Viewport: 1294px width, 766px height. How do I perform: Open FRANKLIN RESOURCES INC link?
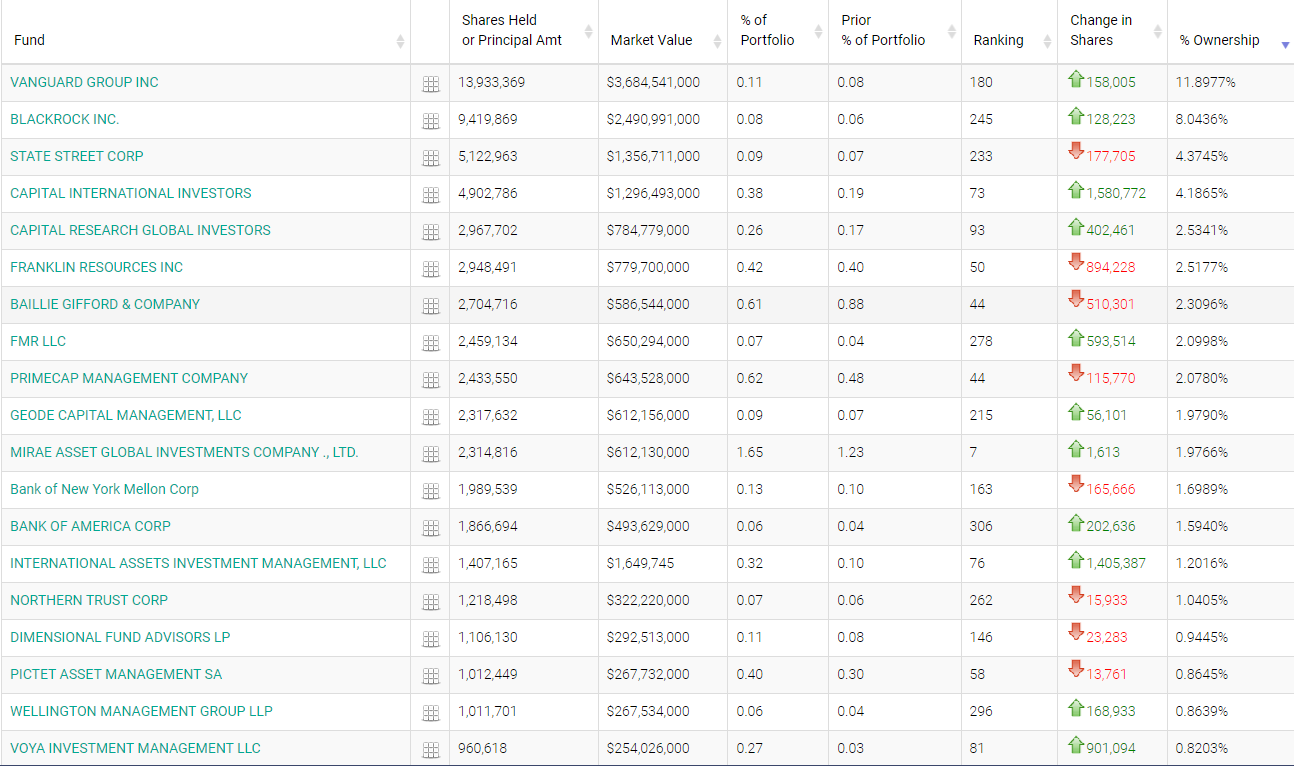[97, 267]
